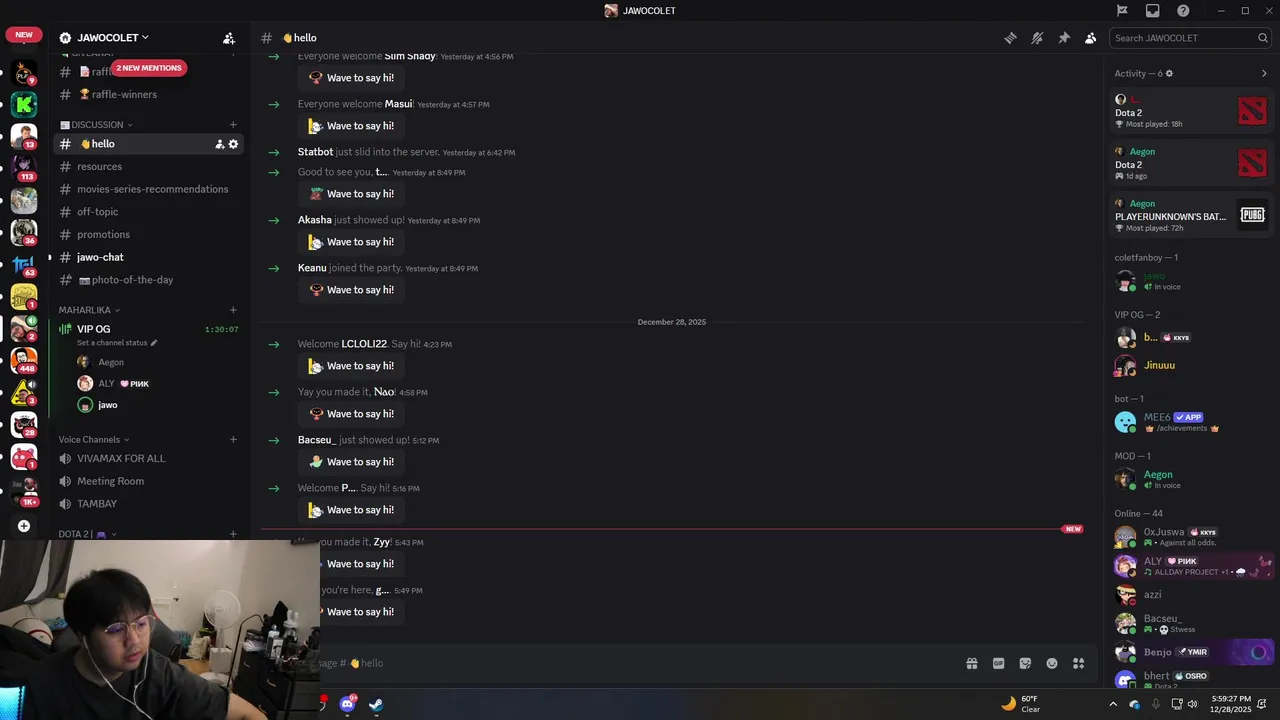Open the inbox icon in title bar
The height and width of the screenshot is (720, 1280).
(1153, 11)
